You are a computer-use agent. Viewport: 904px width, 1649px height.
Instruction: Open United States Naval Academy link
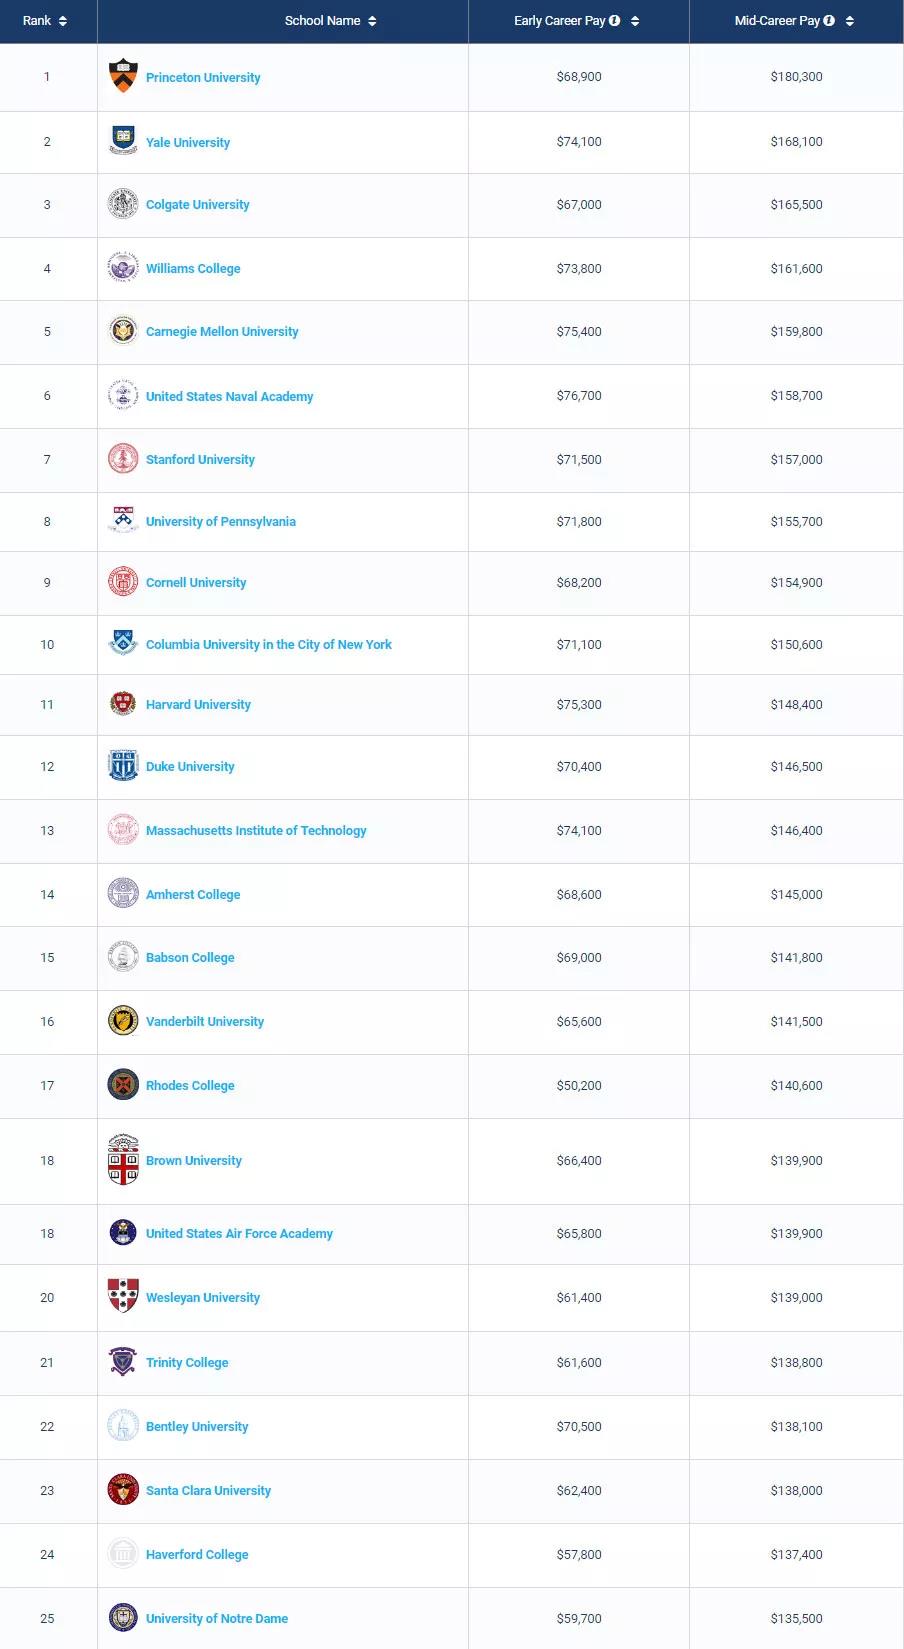click(229, 397)
